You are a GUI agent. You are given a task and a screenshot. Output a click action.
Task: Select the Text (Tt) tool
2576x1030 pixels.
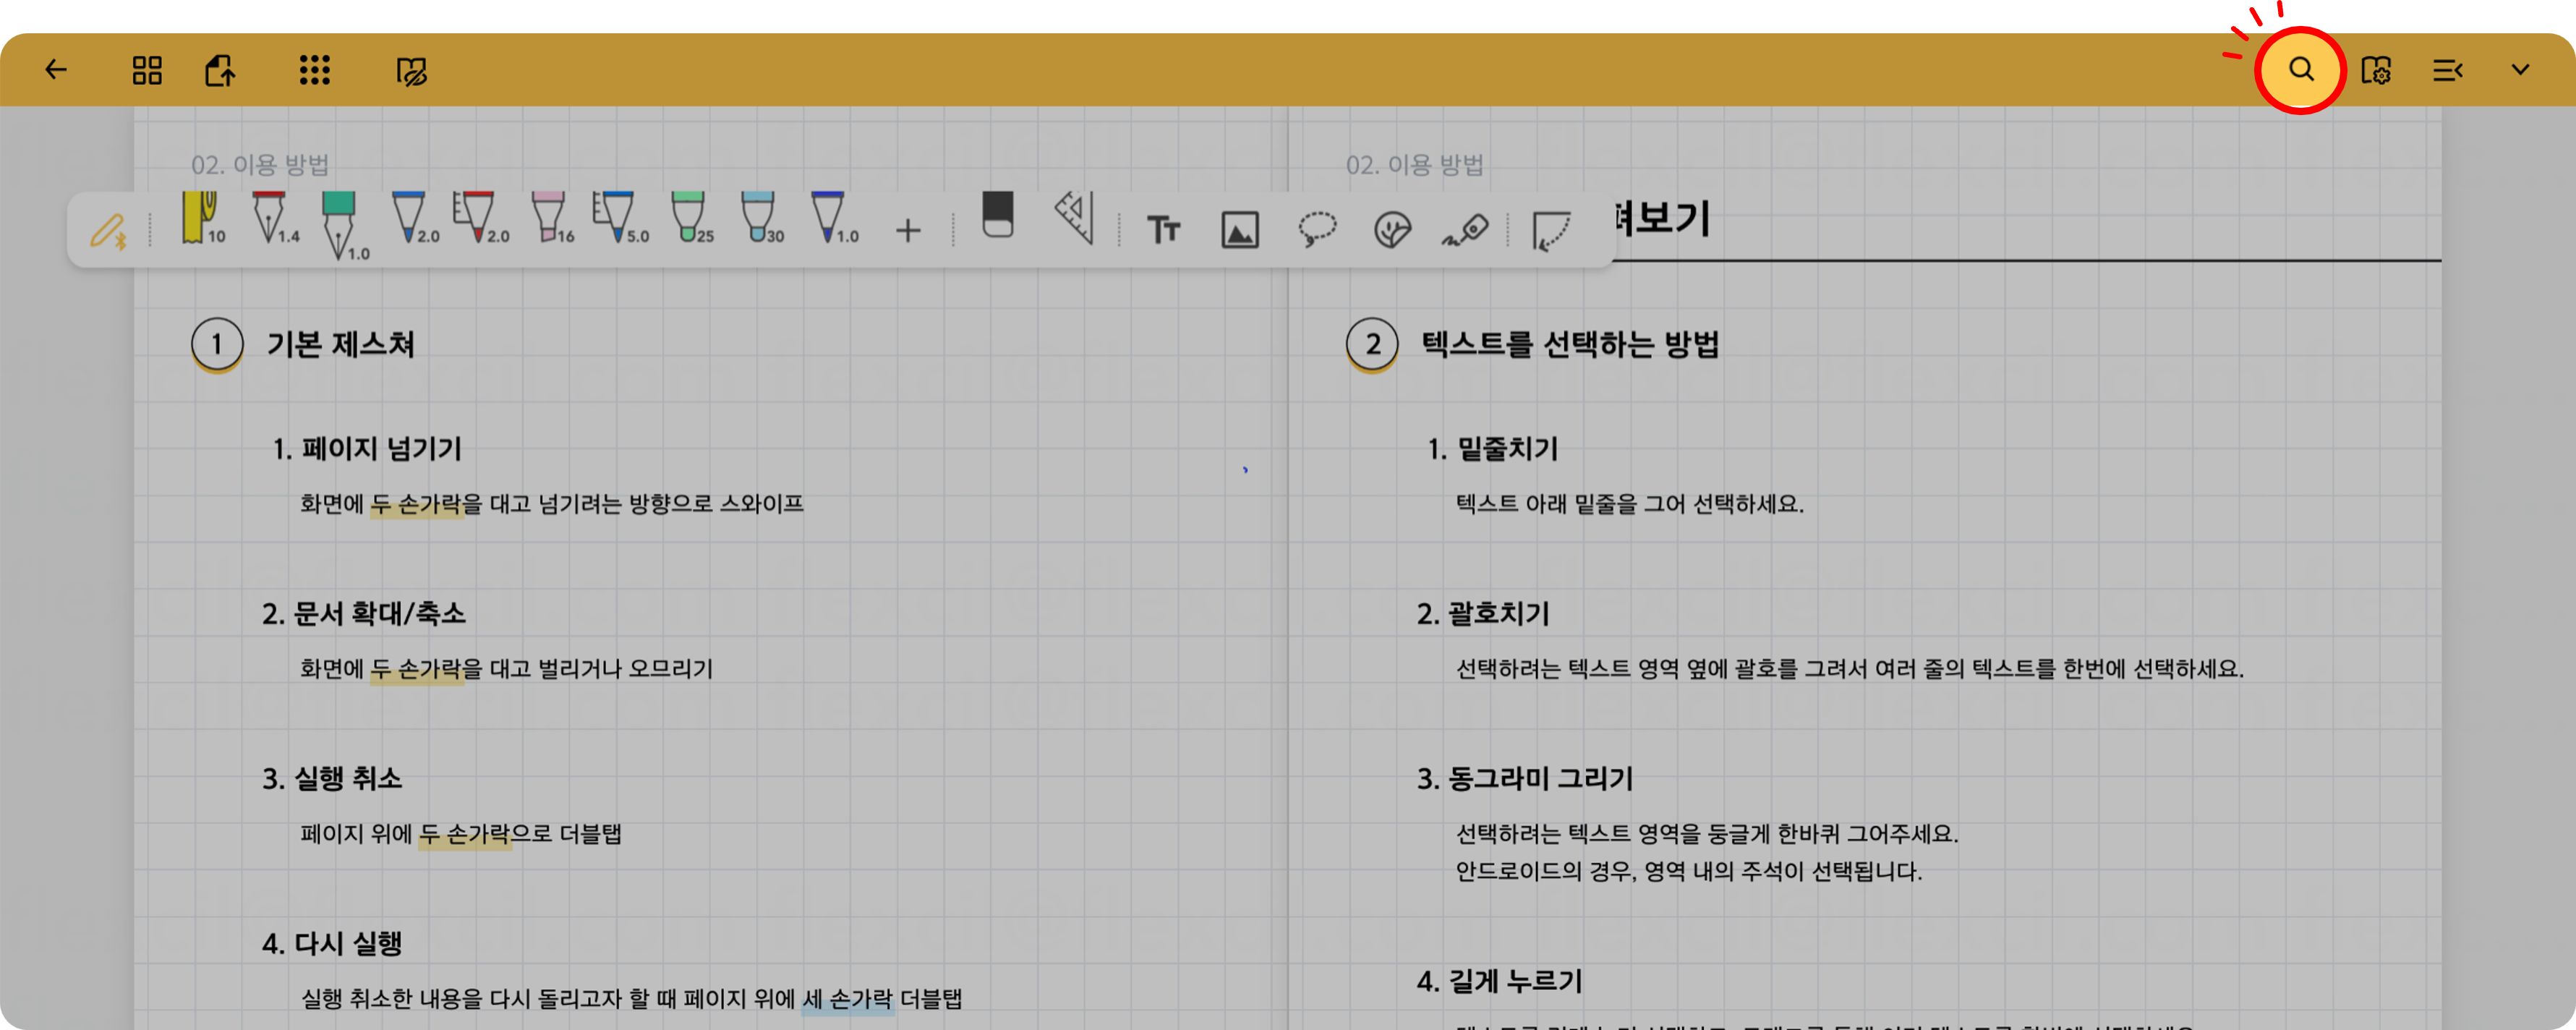(x=1163, y=231)
